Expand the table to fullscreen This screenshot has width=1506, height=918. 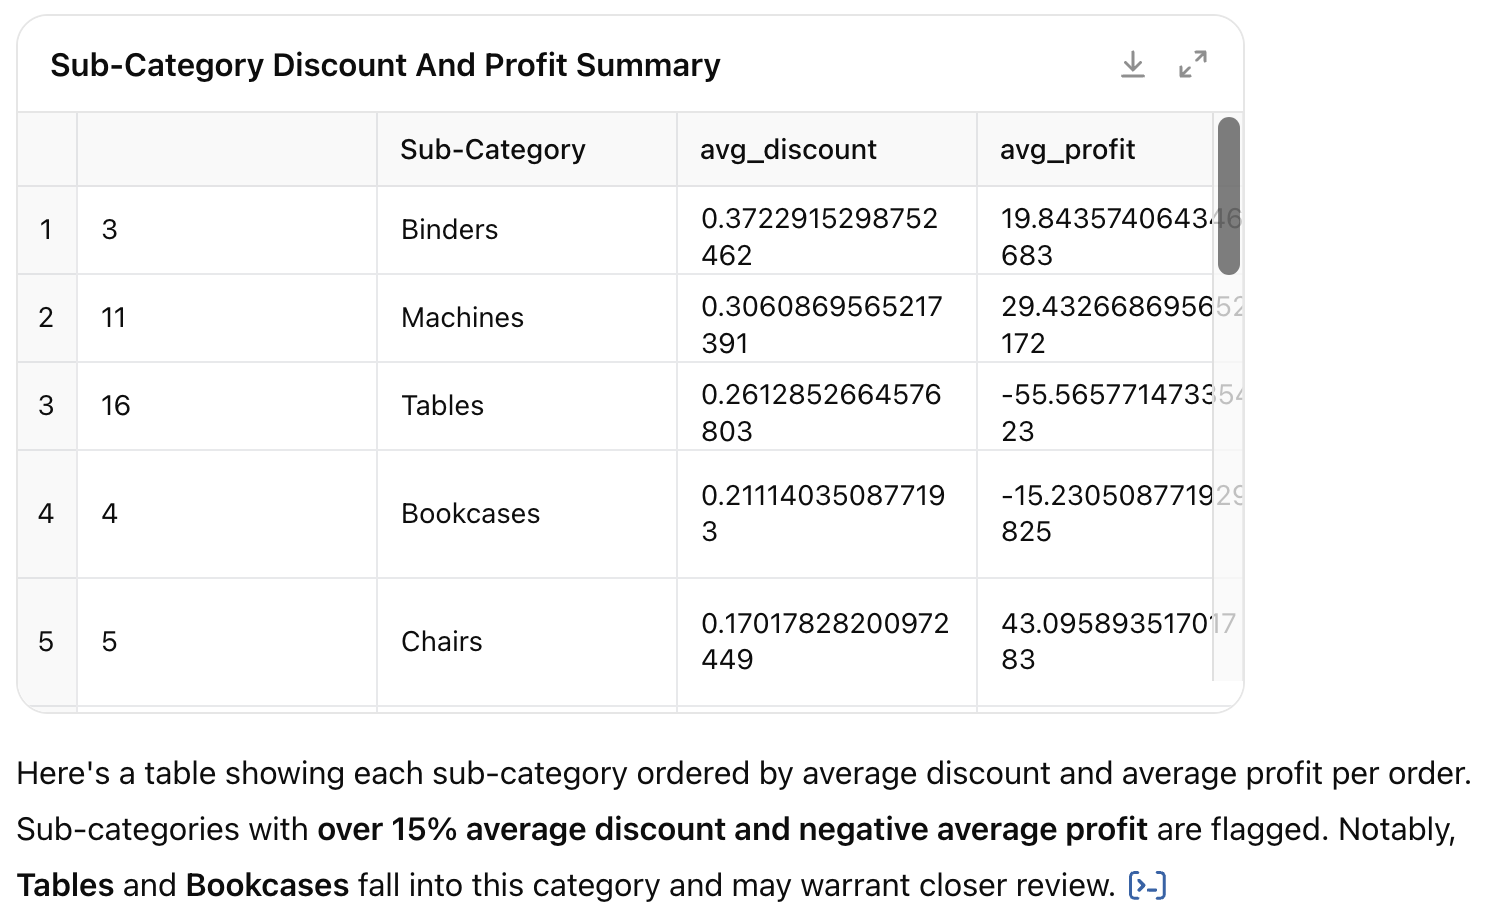1192,65
